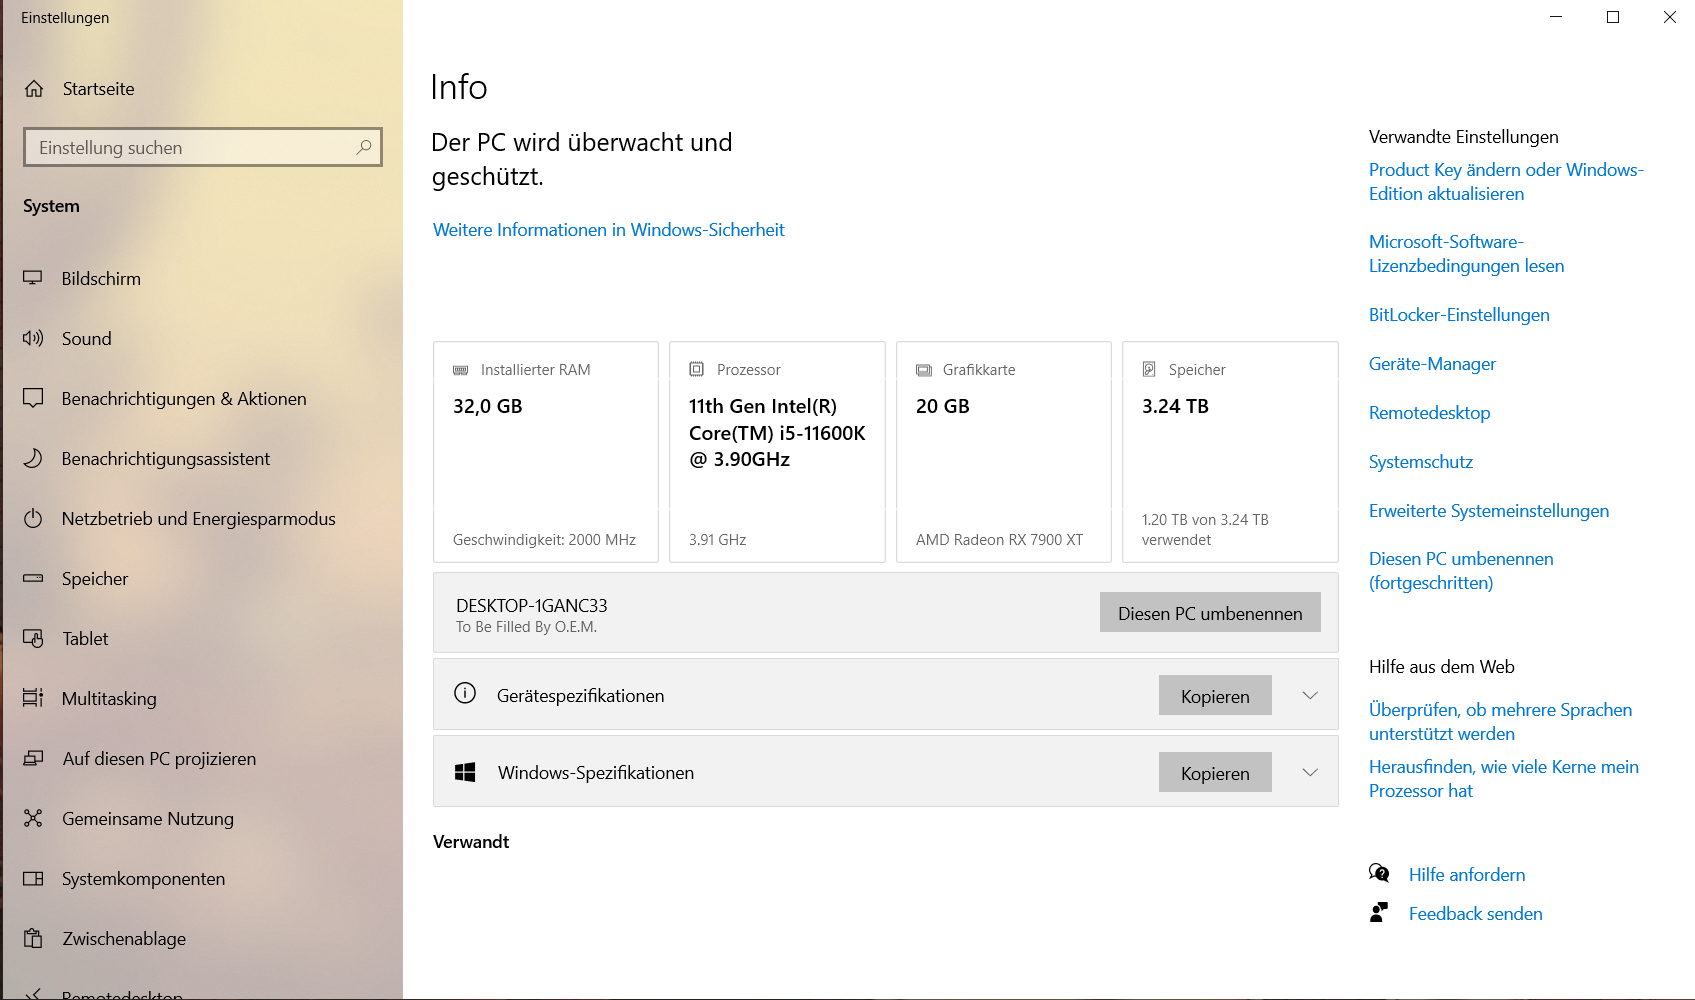This screenshot has width=1695, height=1000.
Task: Expand Windows-Spezifikationen with its chevron
Action: (x=1310, y=772)
